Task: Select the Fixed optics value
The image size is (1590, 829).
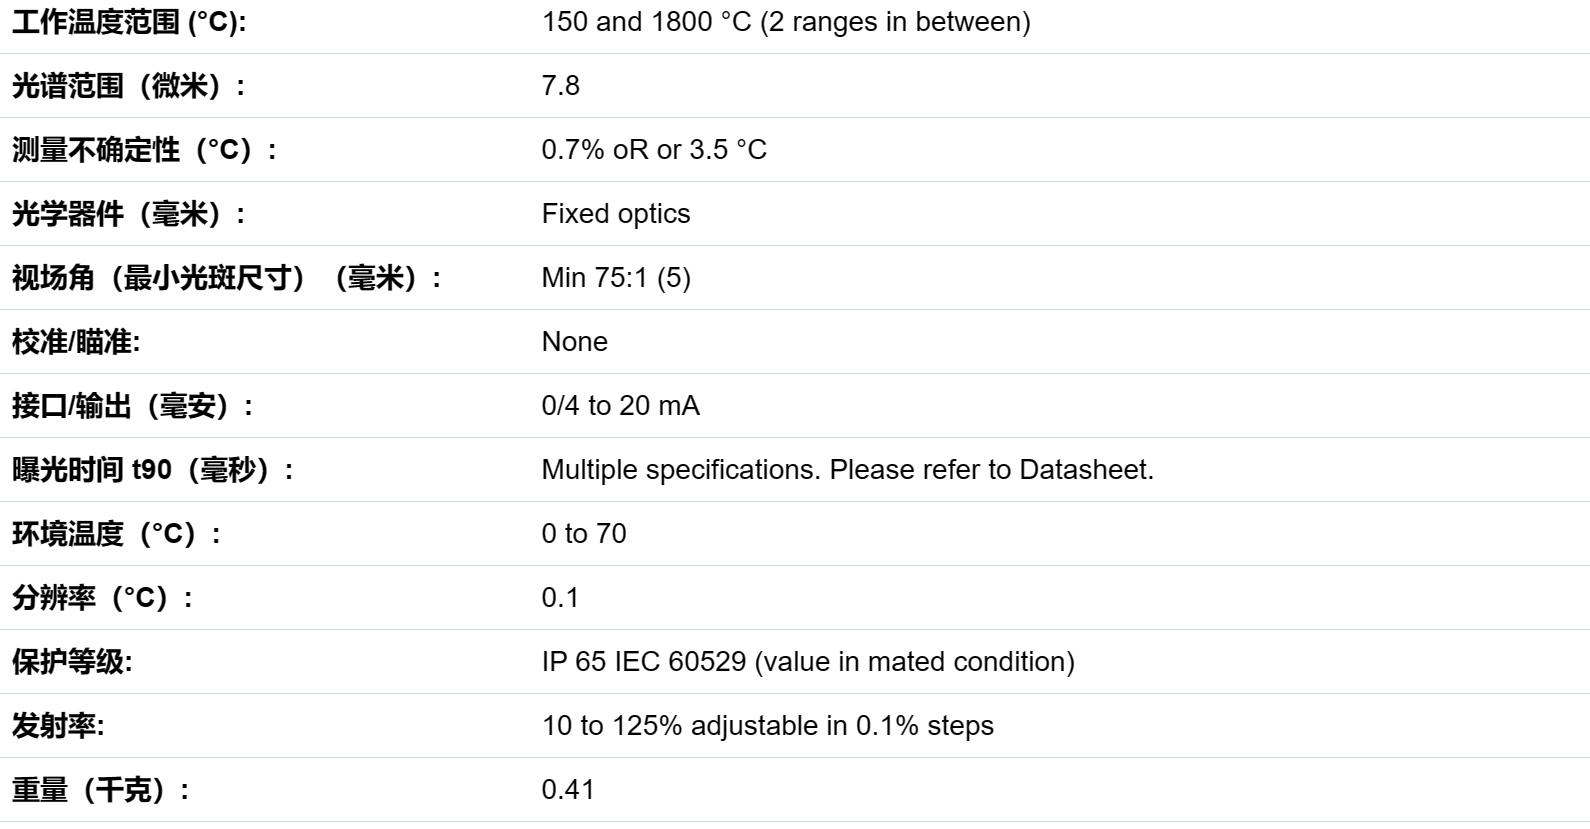Action: click(616, 214)
